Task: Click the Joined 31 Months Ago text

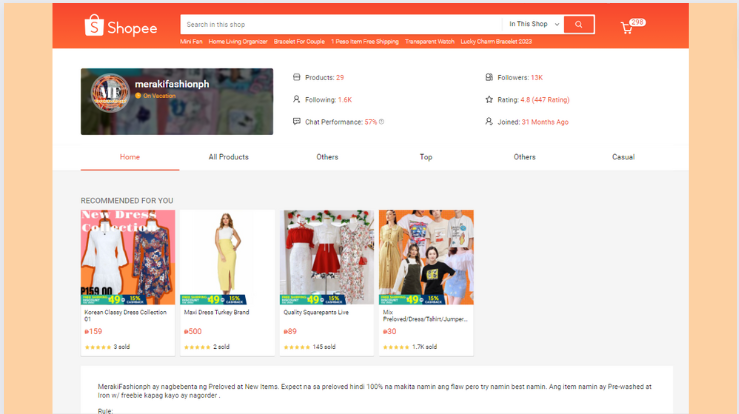Action: pyautogui.click(x=545, y=122)
